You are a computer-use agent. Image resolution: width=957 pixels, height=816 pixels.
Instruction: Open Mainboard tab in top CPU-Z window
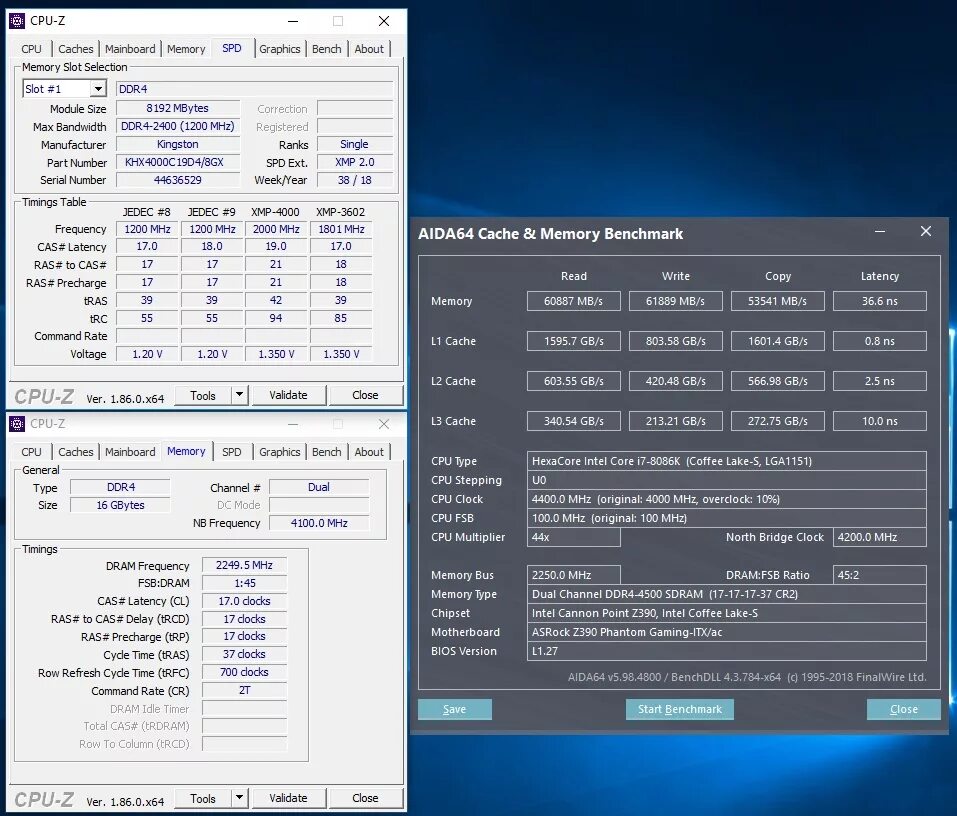coord(130,49)
